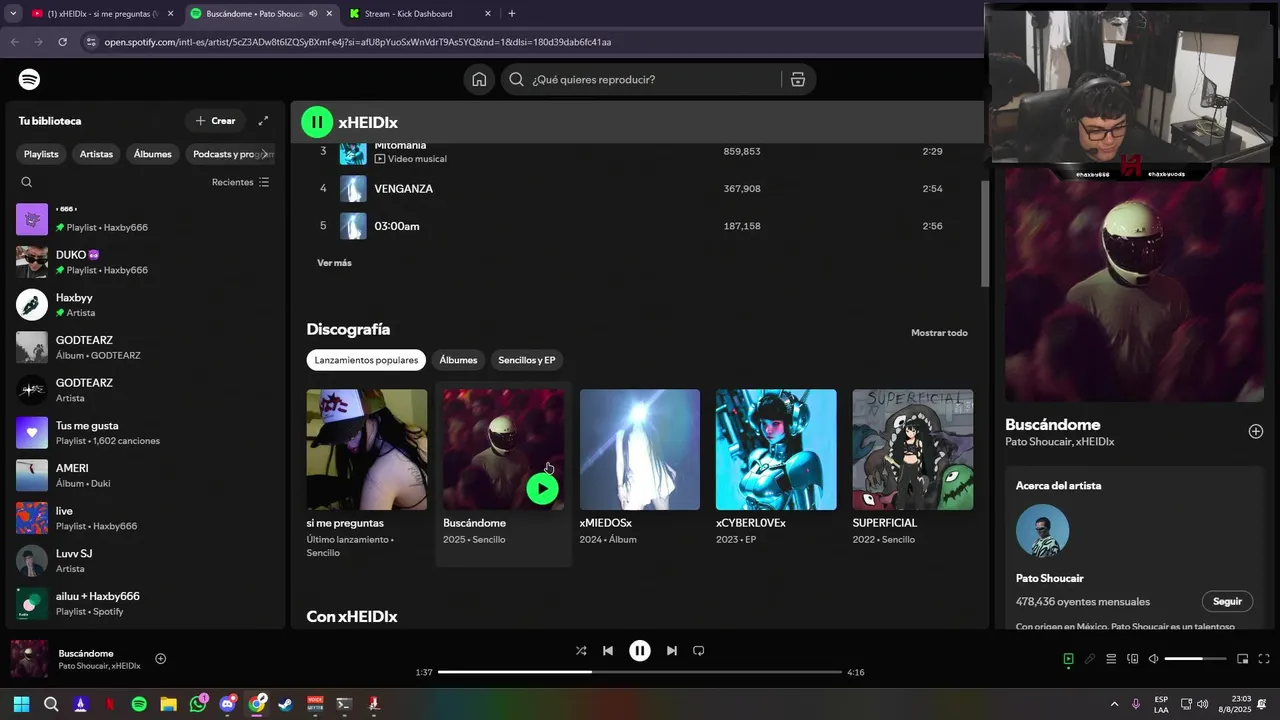Open the Now Playing view icon
1280x720 pixels.
(1068, 659)
